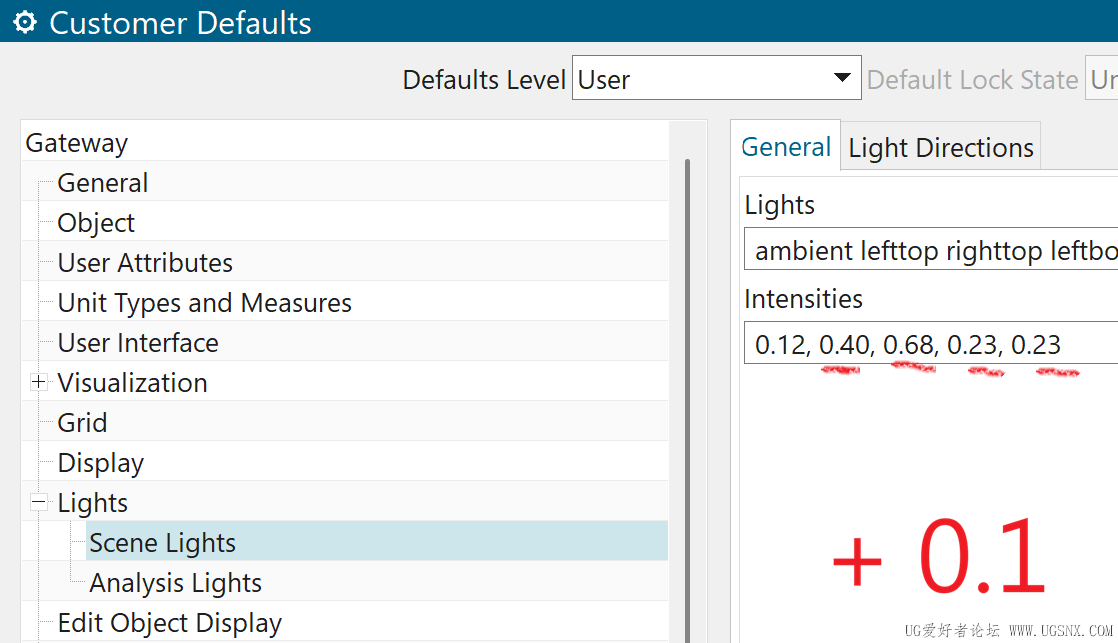Screen dimensions: 1118x643
Task: Expand the Visualization tree node
Action: click(x=39, y=382)
